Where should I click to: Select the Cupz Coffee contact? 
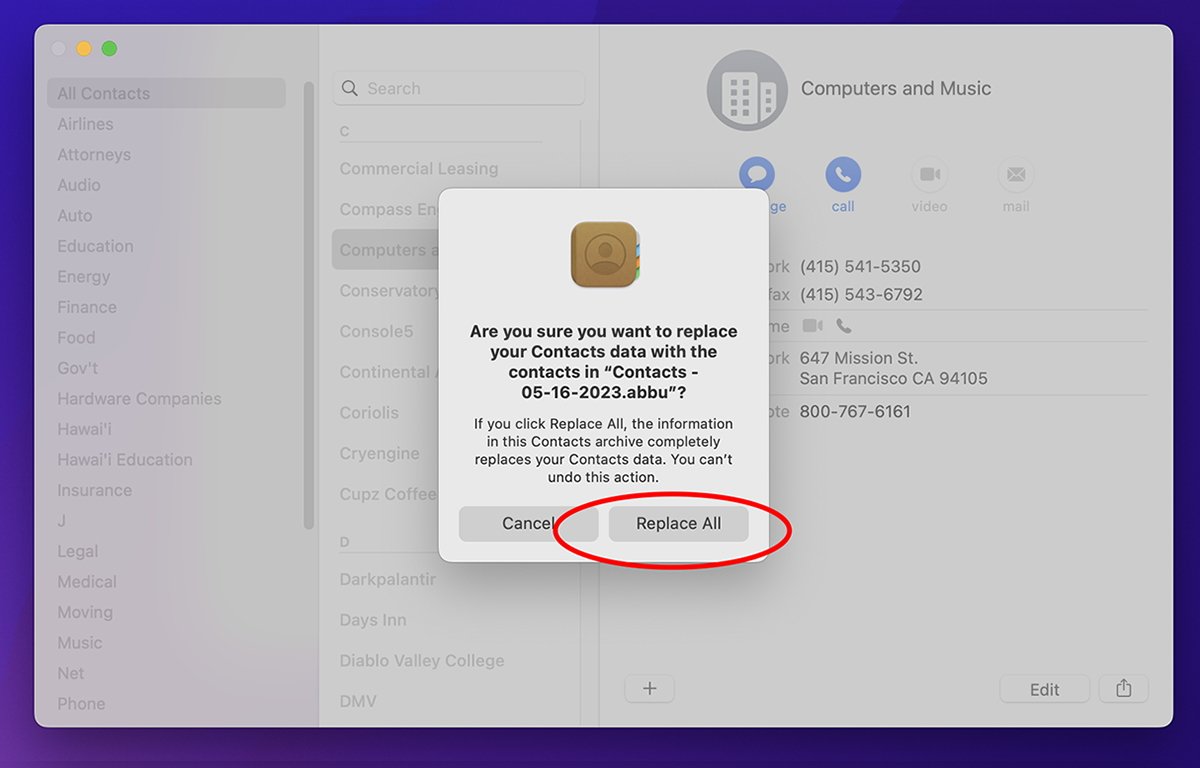(x=389, y=494)
